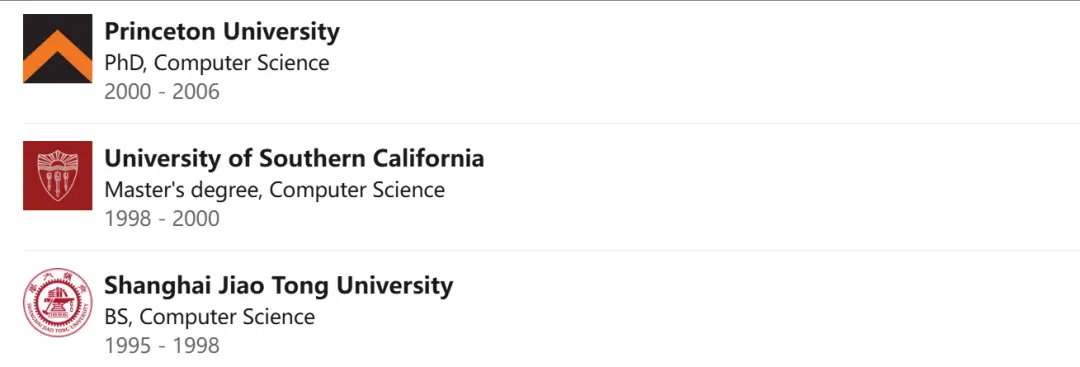1080x367 pixels.
Task: Click the University of Southern California shield logo
Action: (x=57, y=176)
